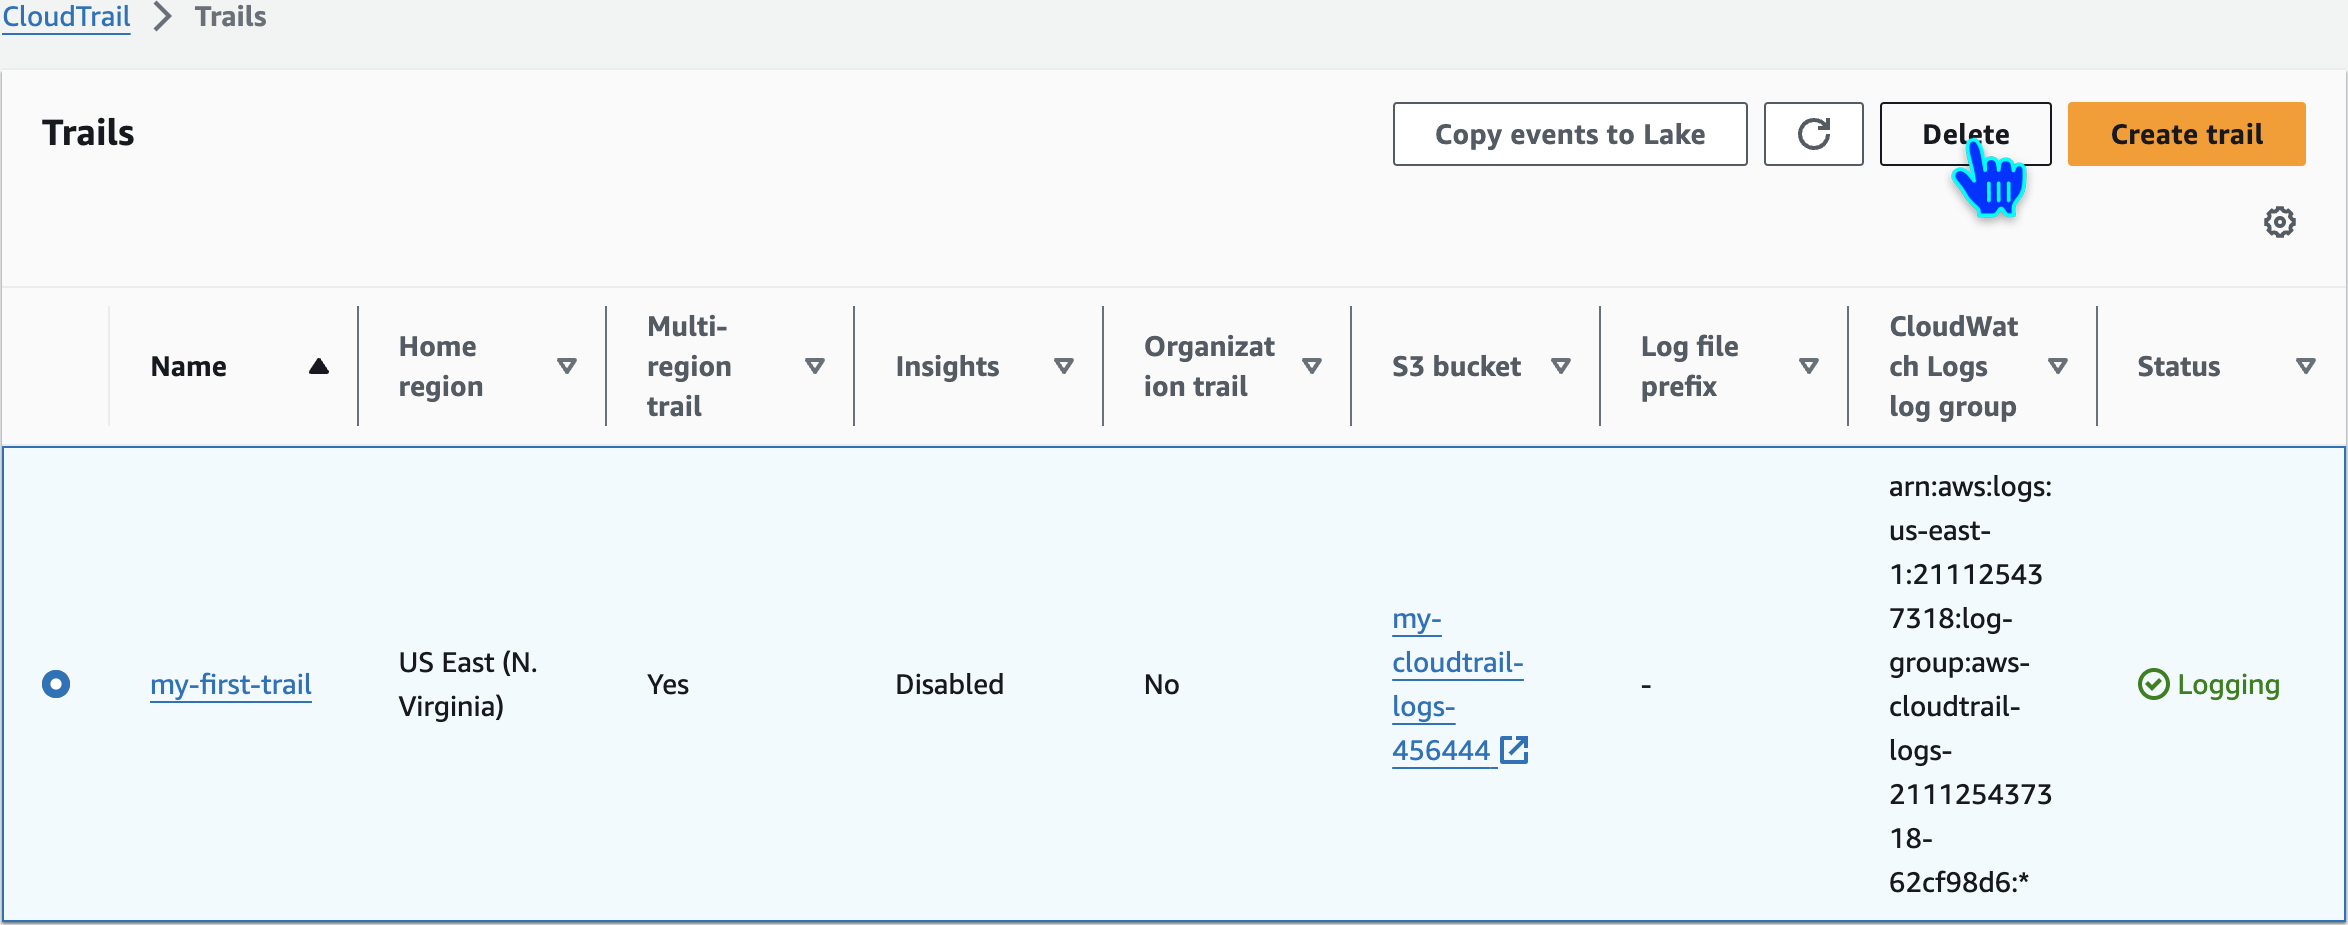Sort by Log file prefix column arrow
The width and height of the screenshot is (2348, 925).
(x=1809, y=366)
